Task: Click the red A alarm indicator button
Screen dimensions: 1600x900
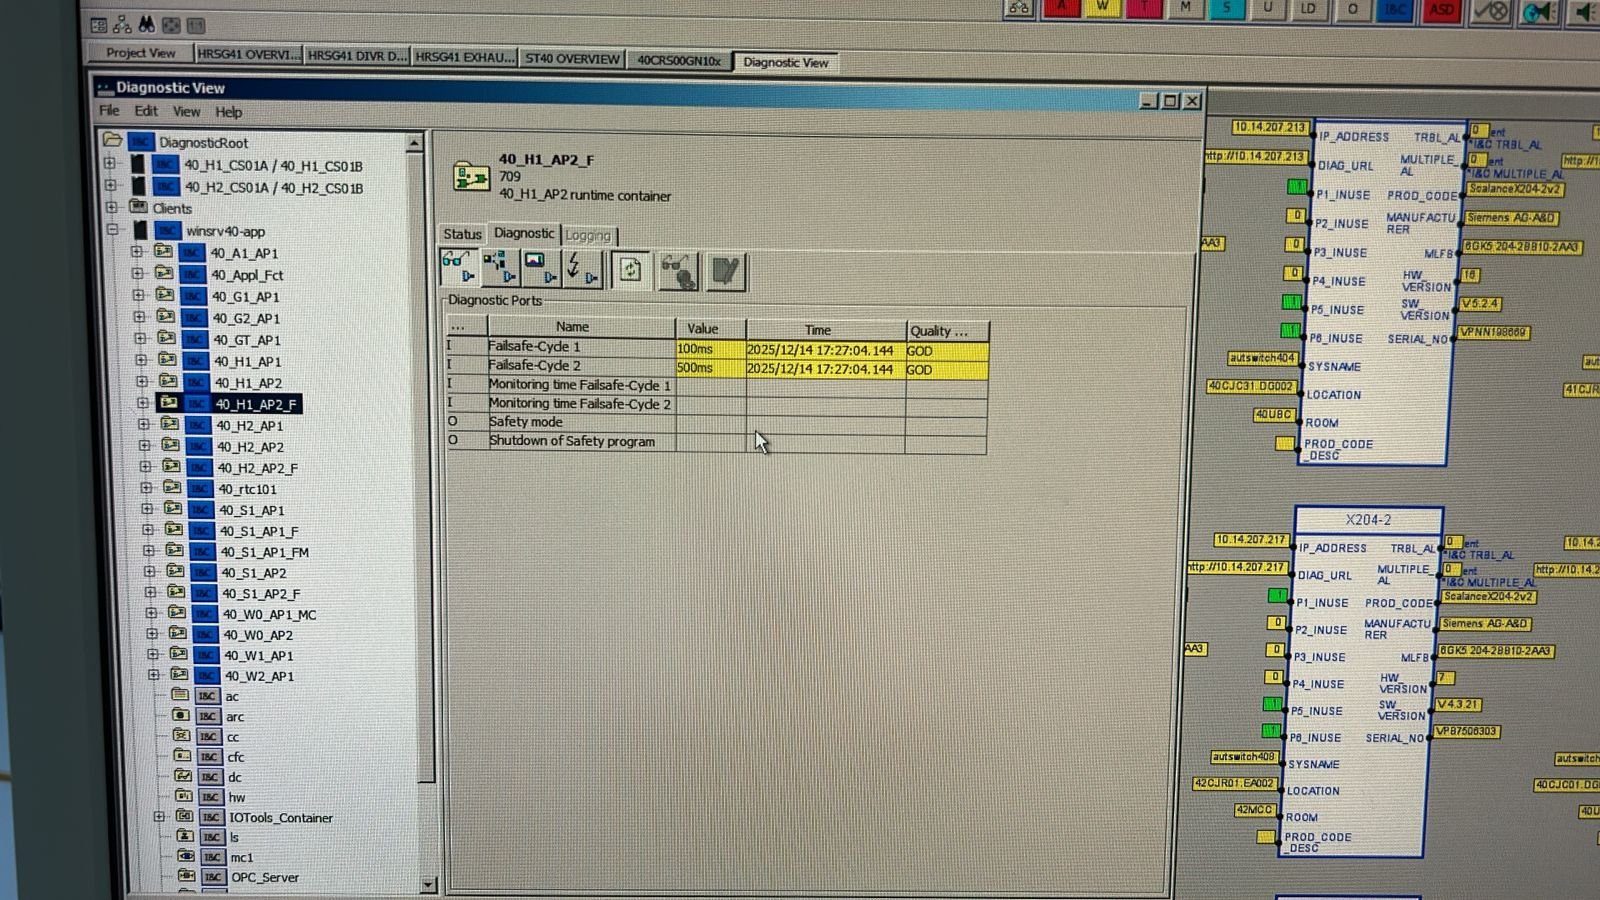Action: [1061, 8]
